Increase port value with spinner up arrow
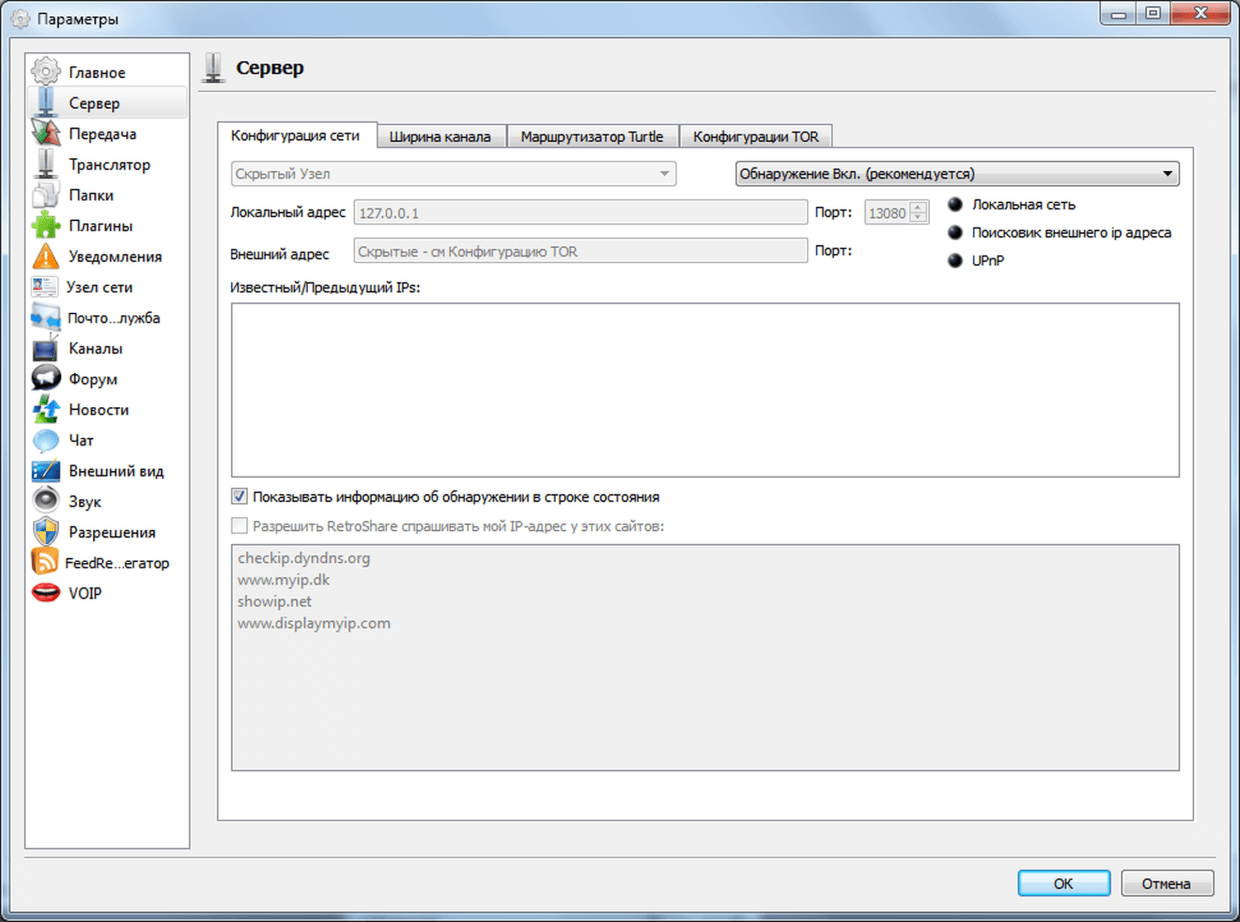 coord(919,207)
